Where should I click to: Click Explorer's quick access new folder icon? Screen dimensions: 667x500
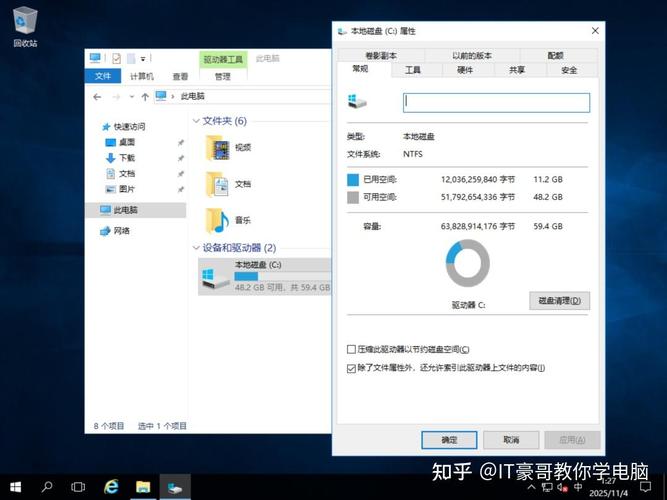[x=131, y=58]
